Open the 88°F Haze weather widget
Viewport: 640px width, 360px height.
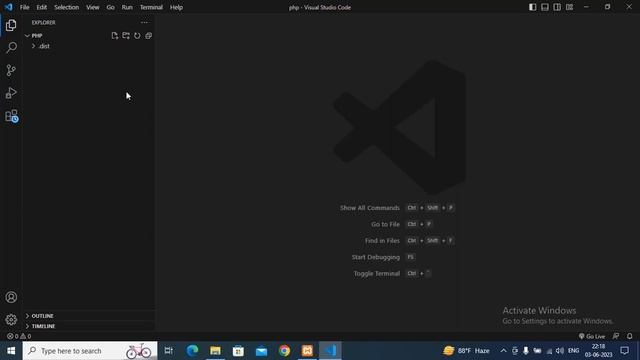pos(467,351)
